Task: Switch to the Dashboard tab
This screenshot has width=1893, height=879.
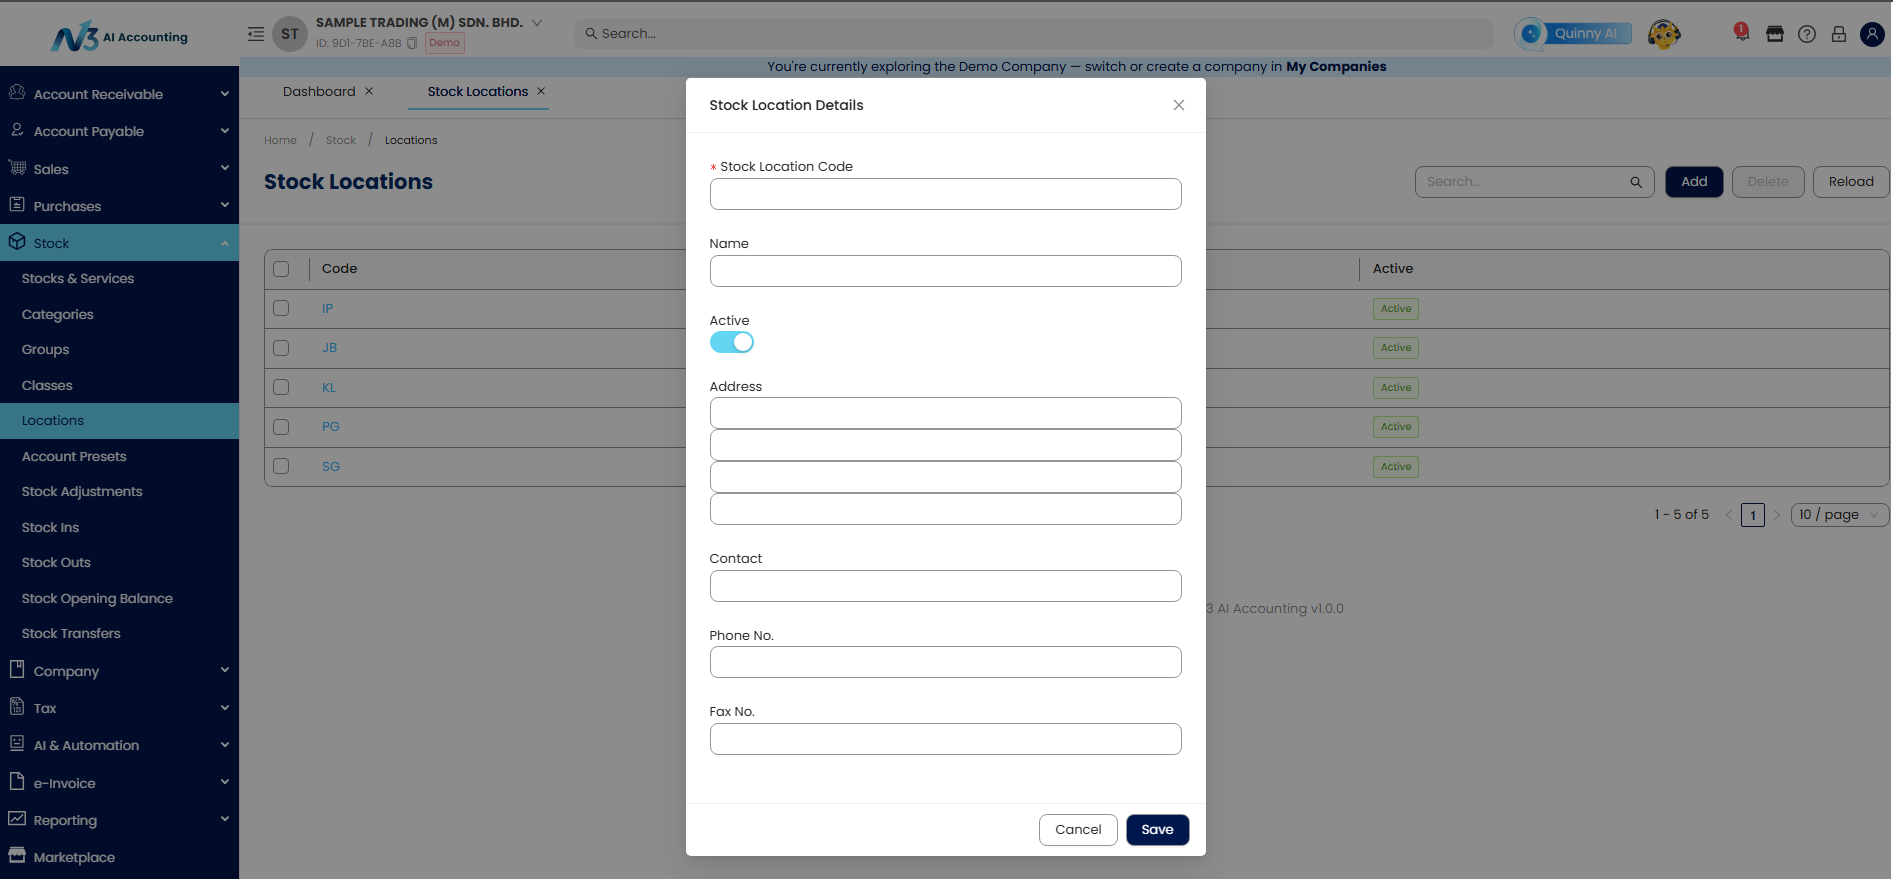Action: coord(319,91)
